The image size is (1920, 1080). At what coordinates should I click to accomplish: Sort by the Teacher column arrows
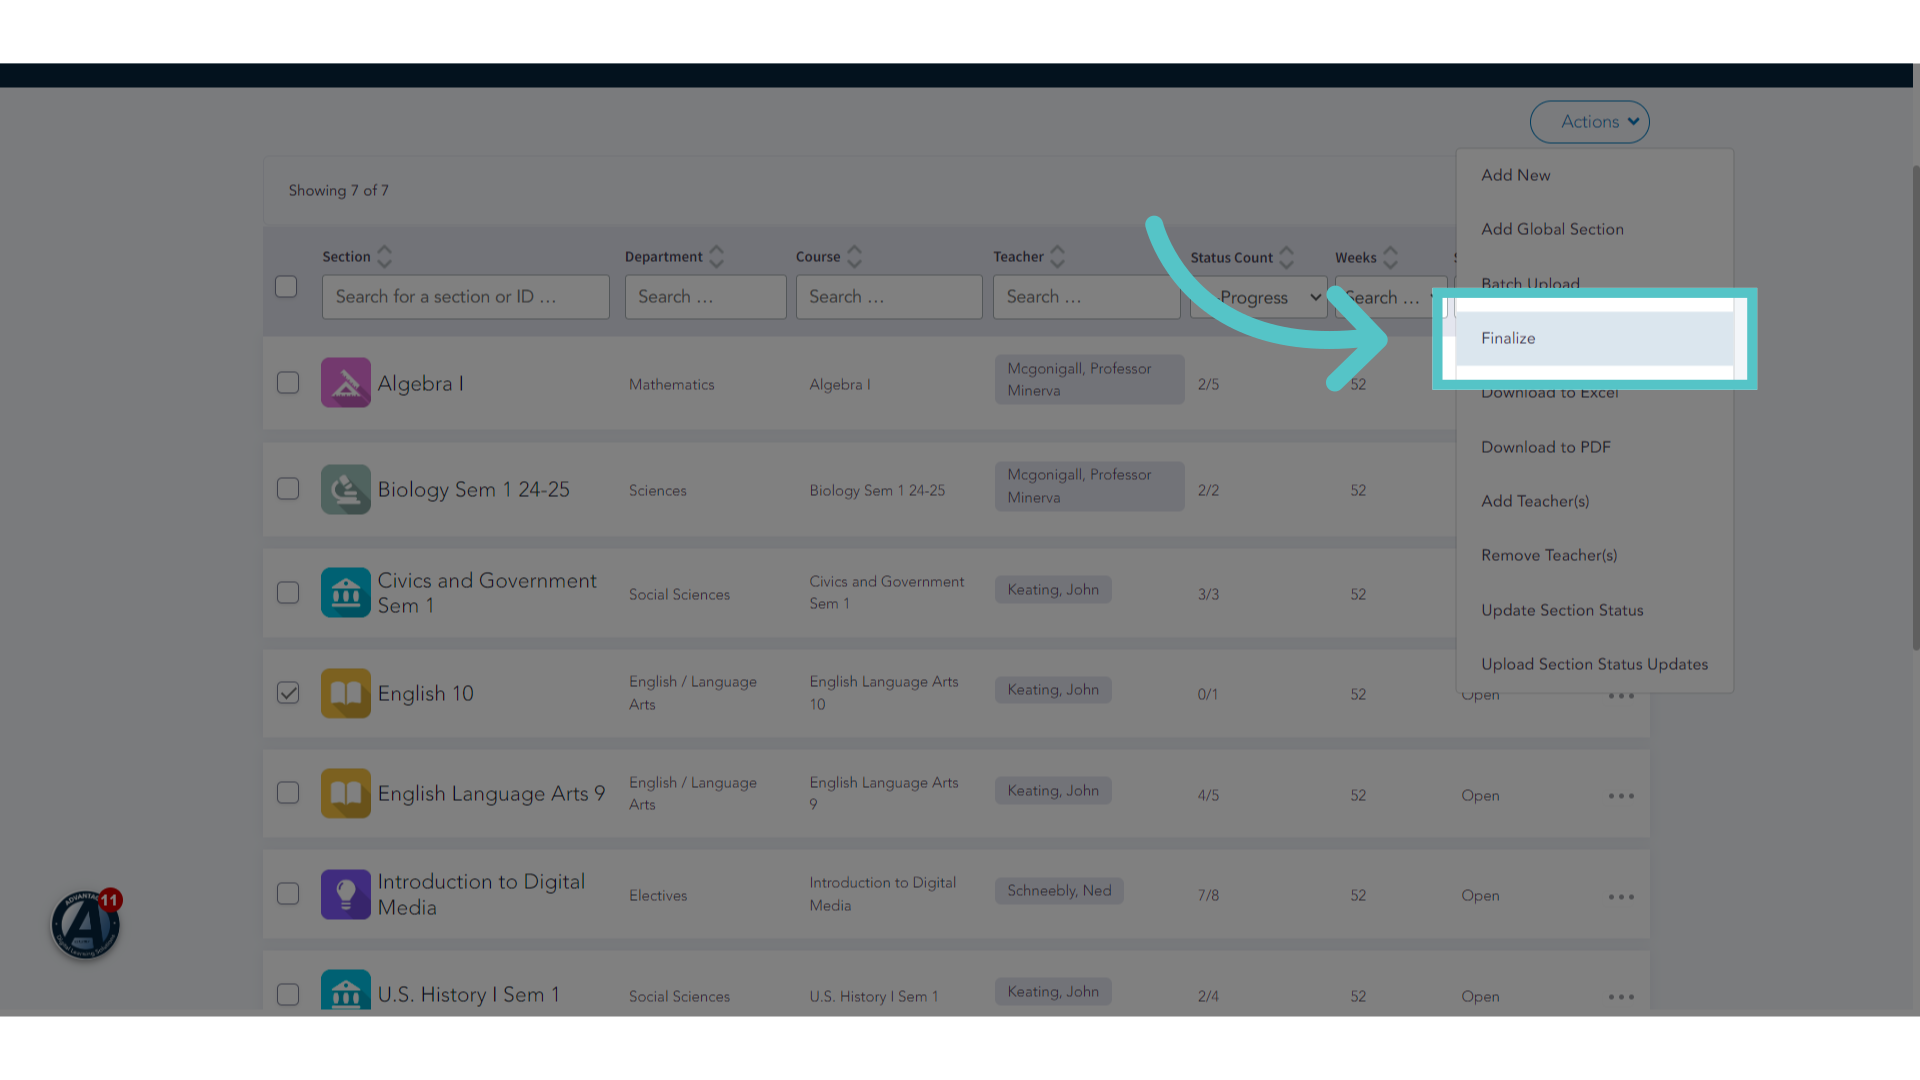[1057, 257]
